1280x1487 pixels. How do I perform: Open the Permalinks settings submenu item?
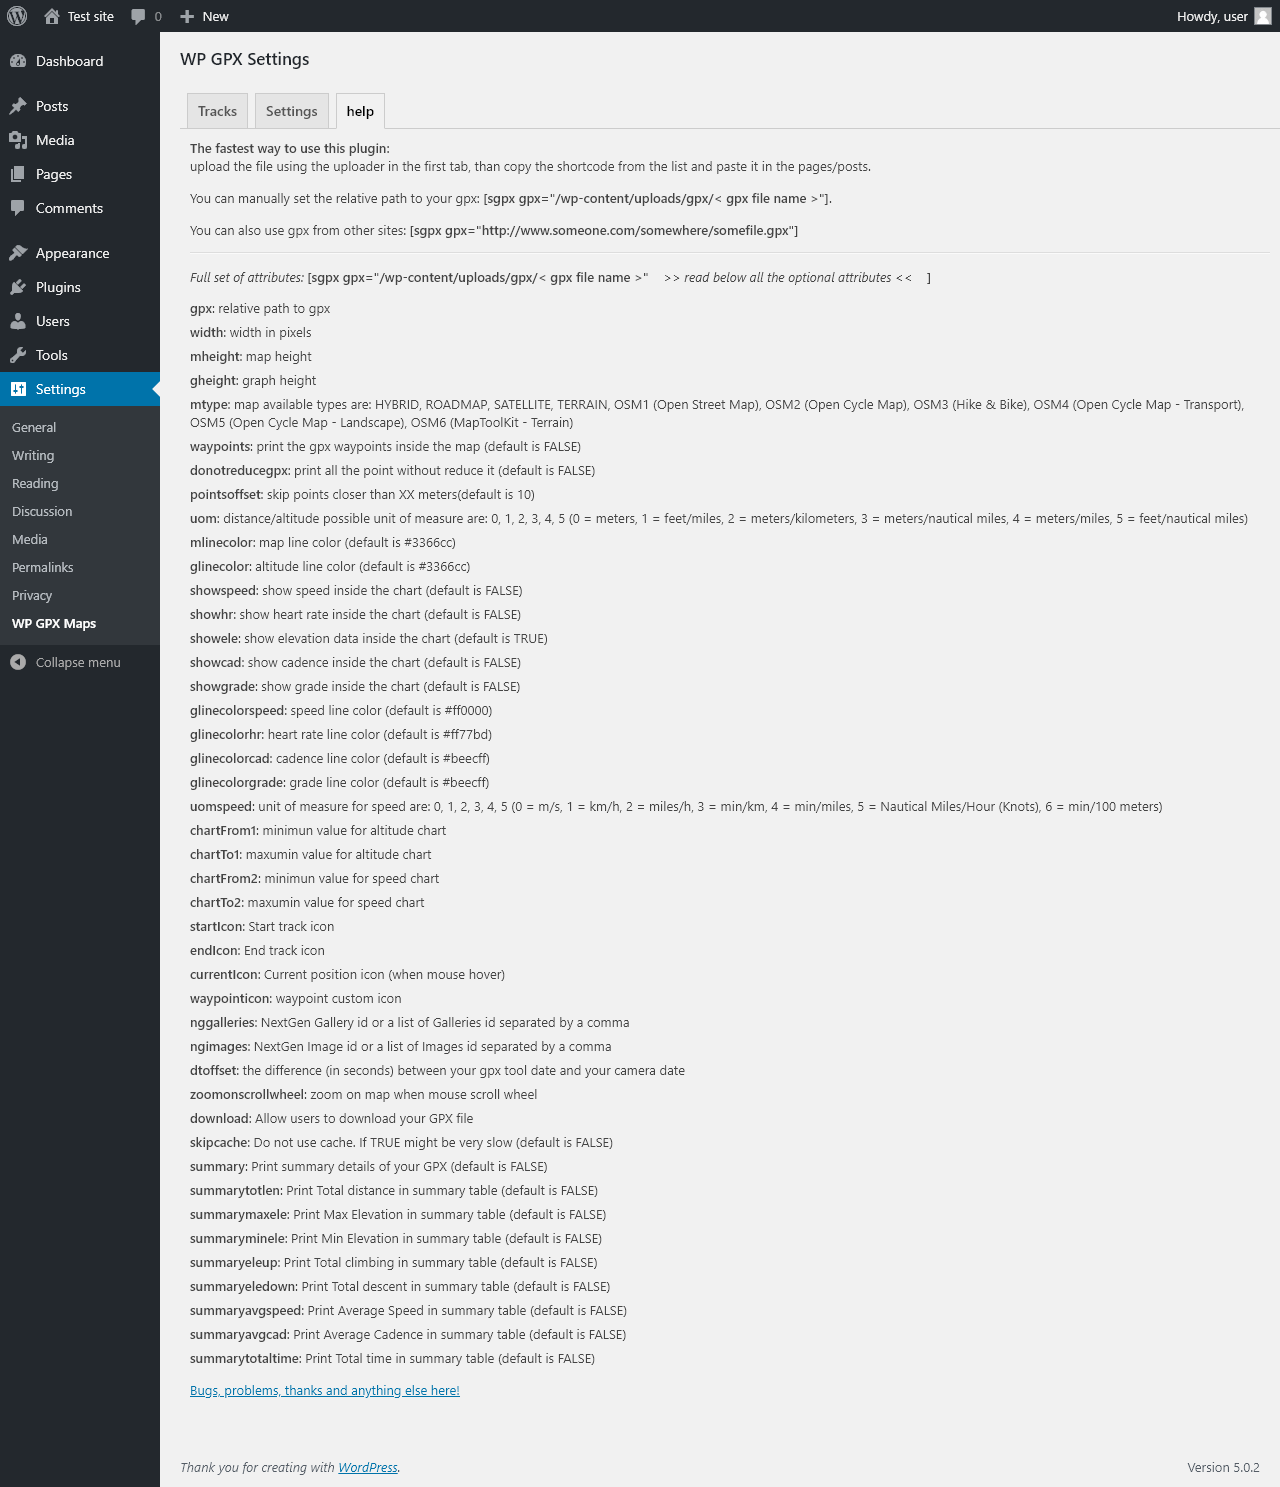[43, 567]
